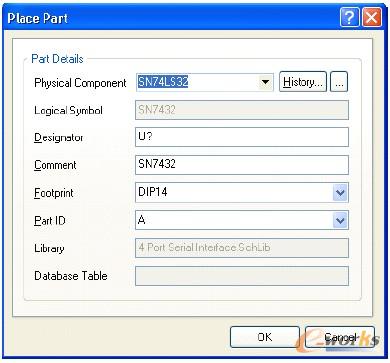390x363 pixels.
Task: Click the help question mark icon
Action: pos(349,17)
